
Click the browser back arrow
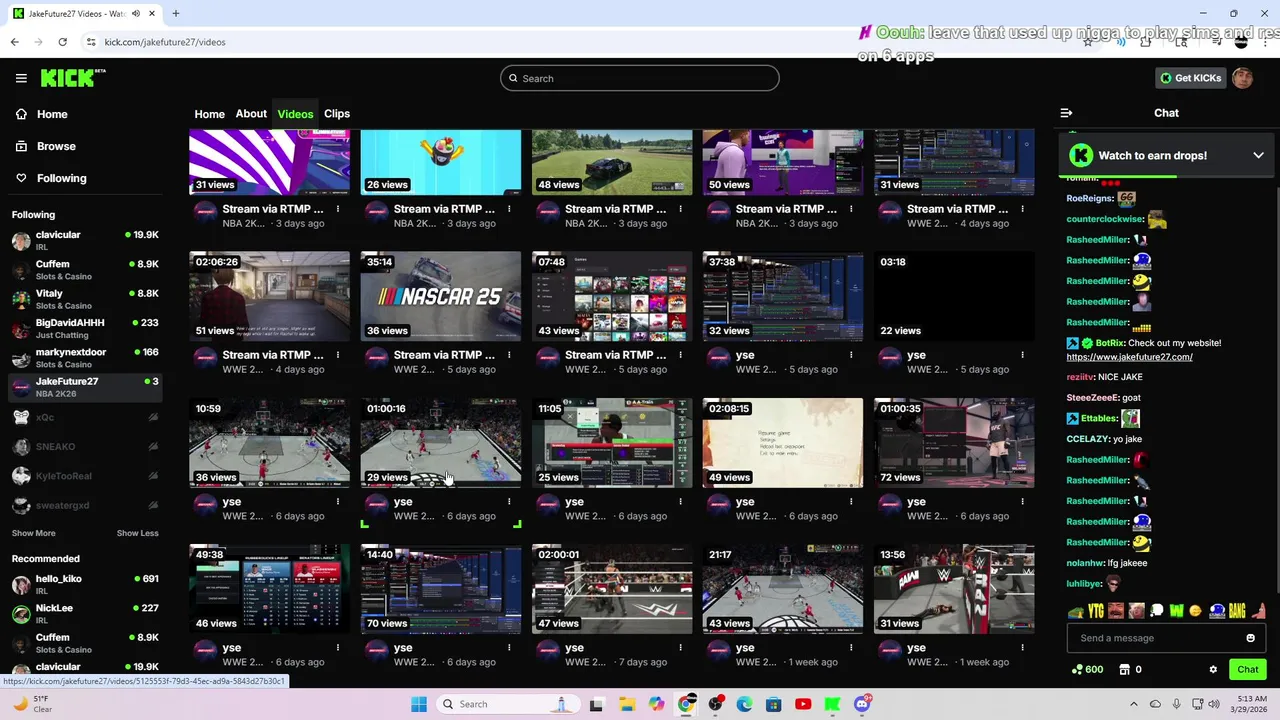click(14, 42)
